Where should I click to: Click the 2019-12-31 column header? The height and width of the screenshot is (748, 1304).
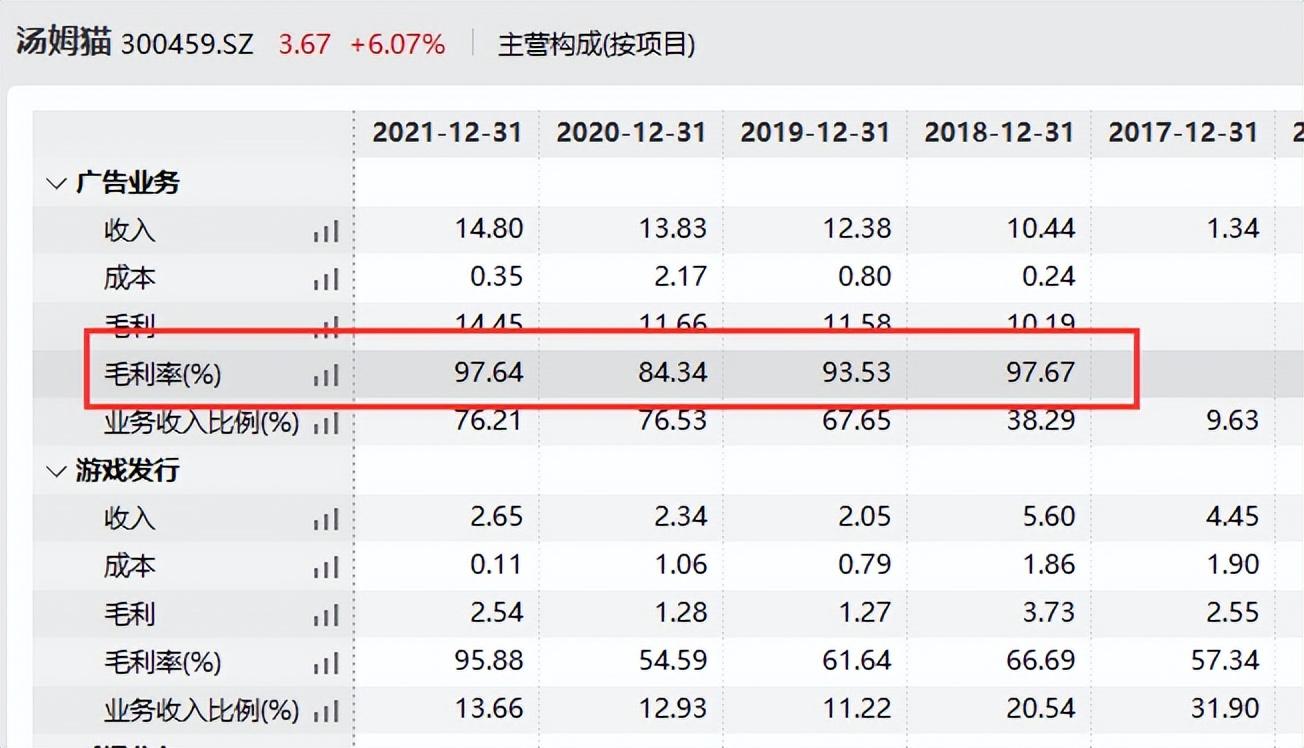[x=815, y=133]
